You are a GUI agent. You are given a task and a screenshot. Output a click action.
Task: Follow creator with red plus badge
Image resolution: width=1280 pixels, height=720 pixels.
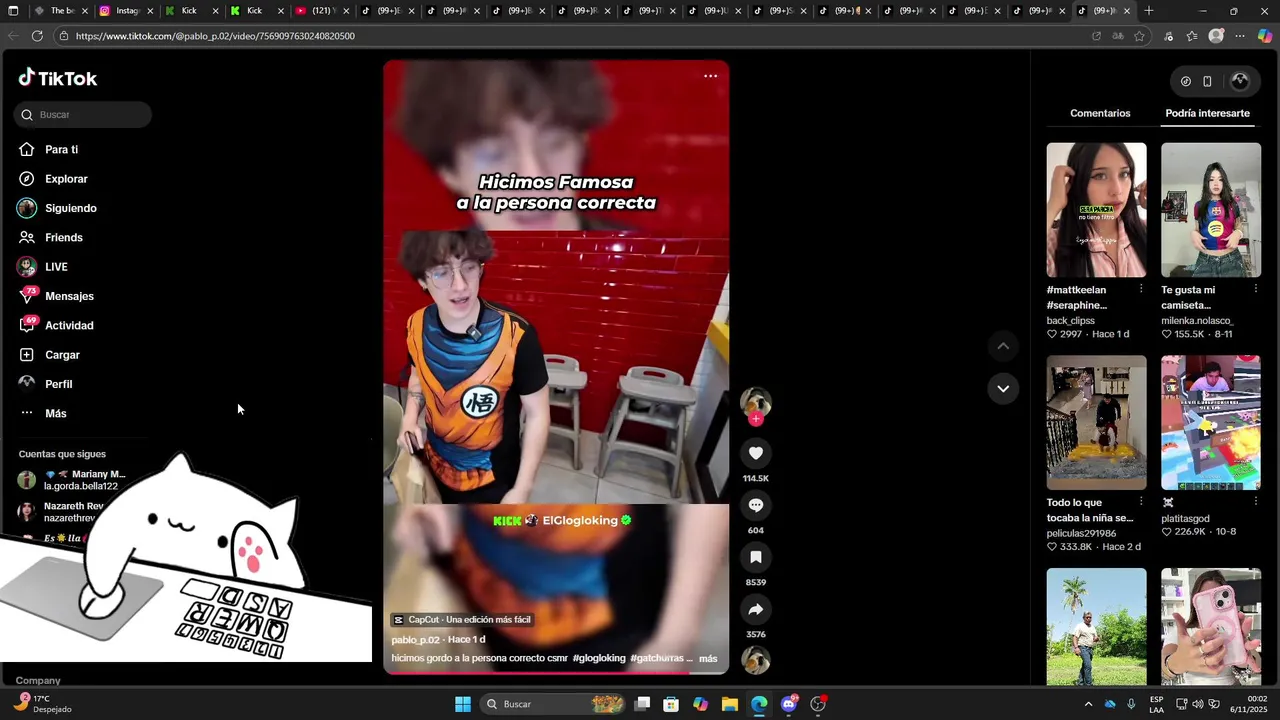coord(756,419)
